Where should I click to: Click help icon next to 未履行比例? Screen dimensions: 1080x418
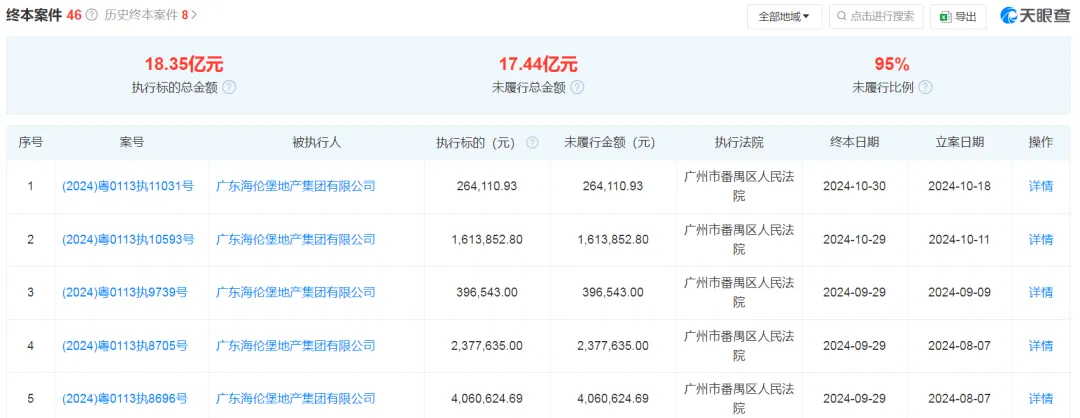coord(926,87)
